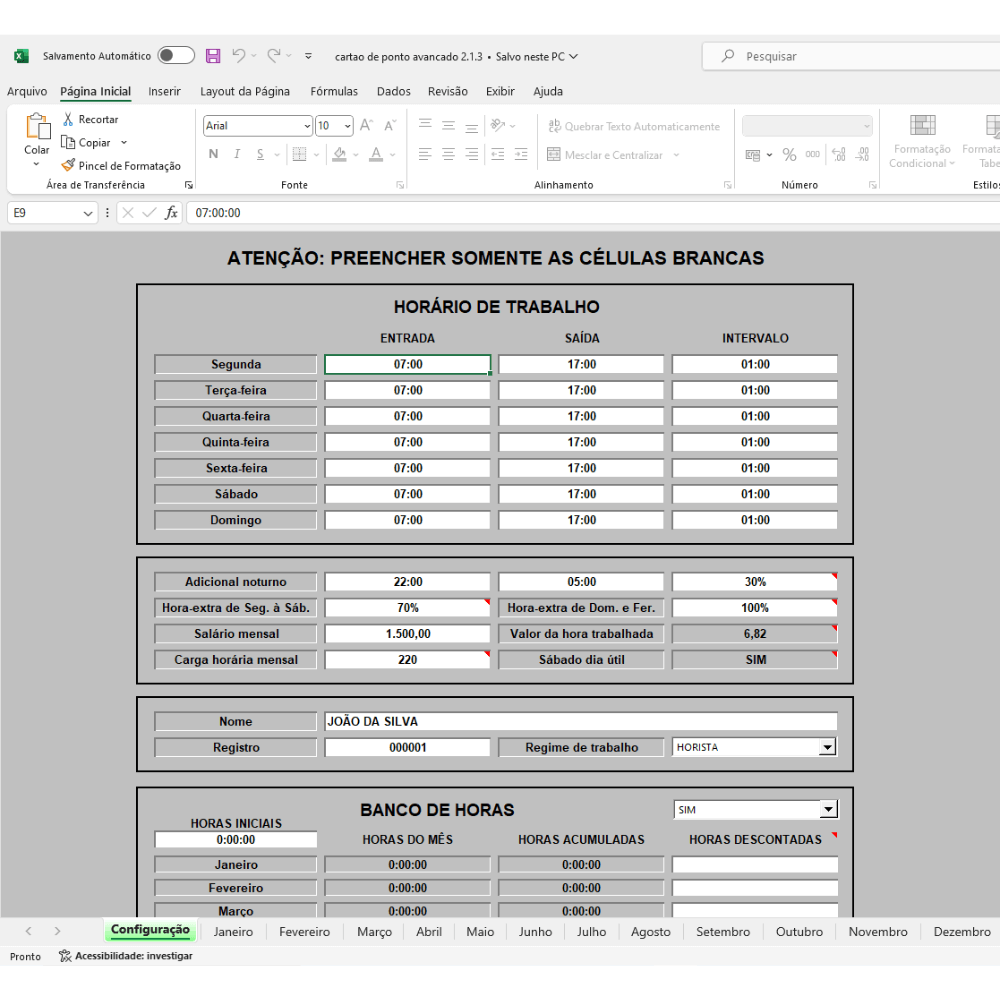Click the insert function fx icon
This screenshot has width=1000, height=1000.
click(171, 213)
